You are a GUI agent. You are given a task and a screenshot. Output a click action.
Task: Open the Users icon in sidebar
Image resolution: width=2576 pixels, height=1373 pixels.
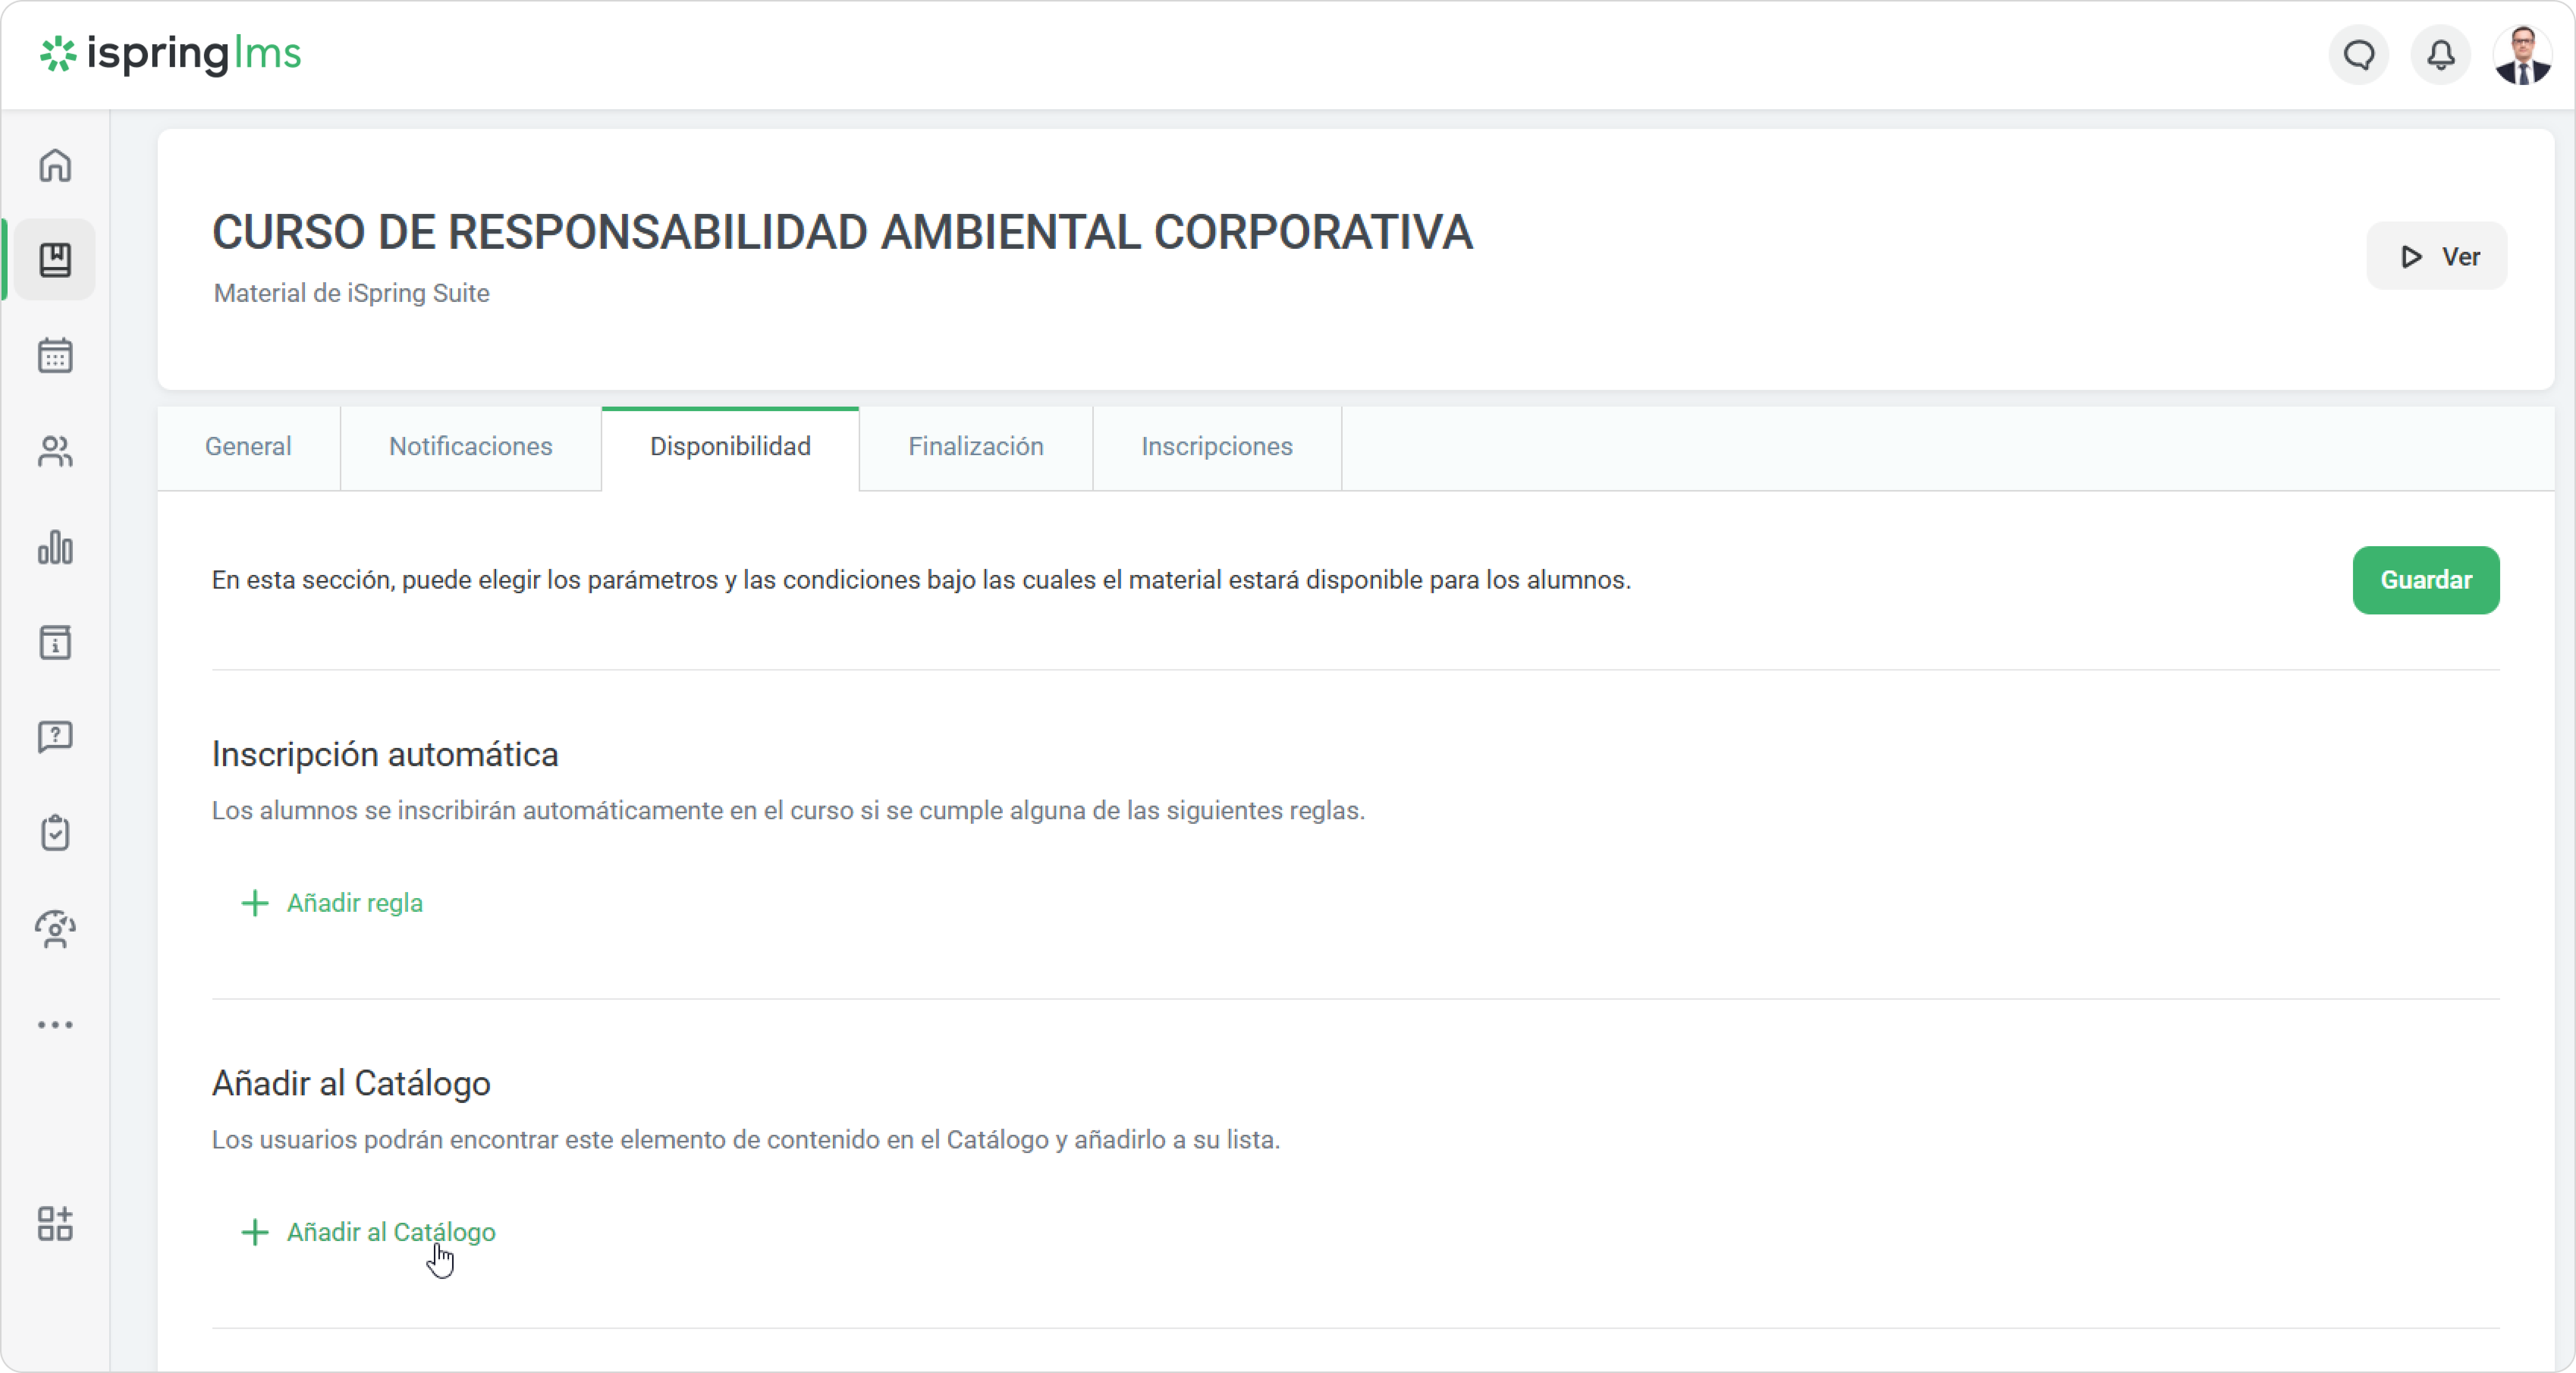(x=55, y=452)
